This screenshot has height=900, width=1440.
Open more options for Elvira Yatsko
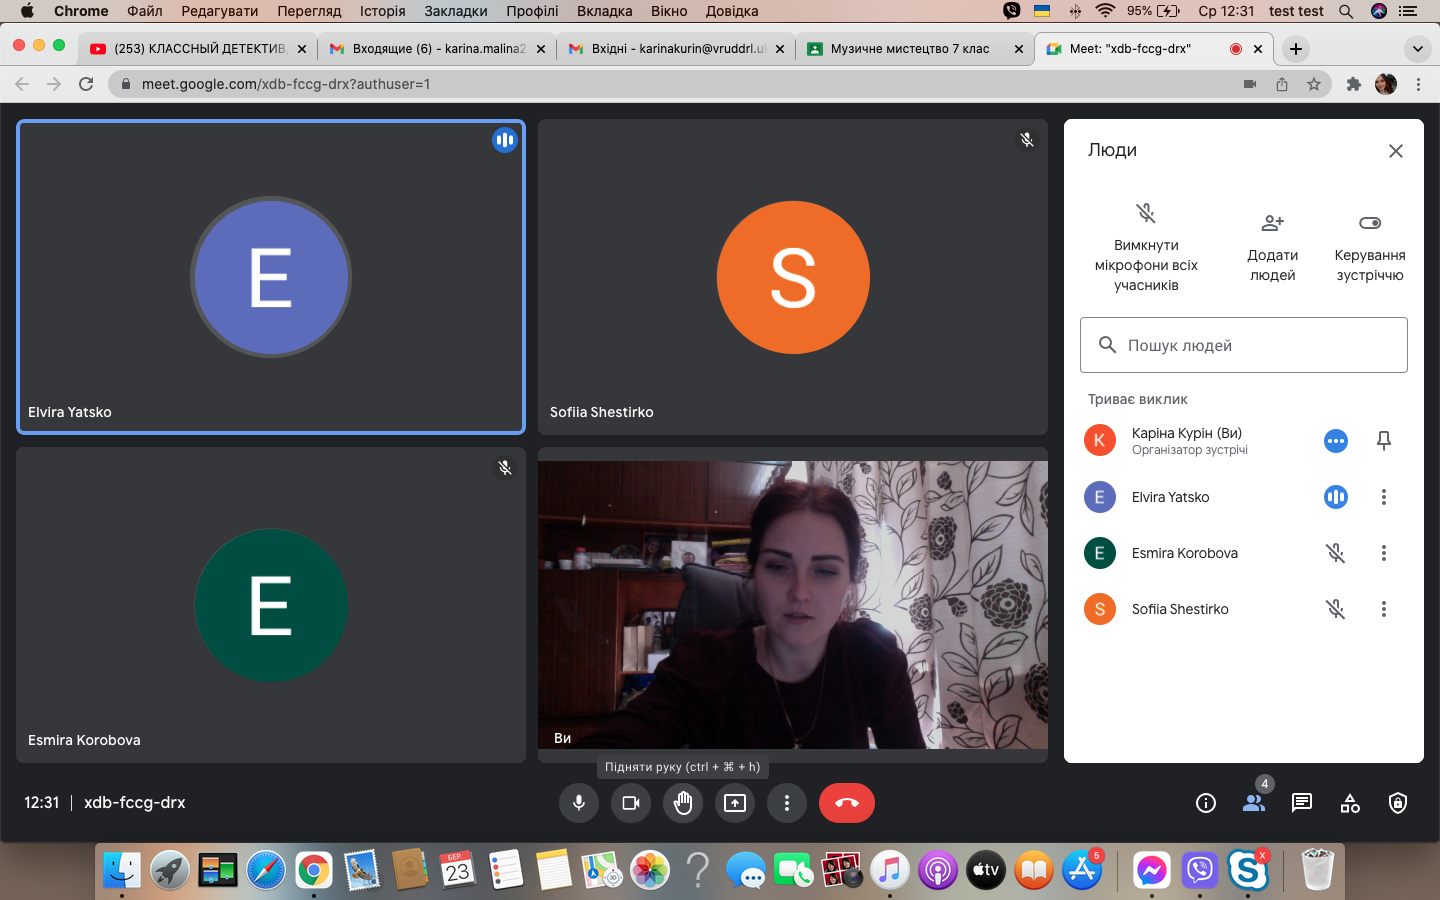click(1384, 497)
